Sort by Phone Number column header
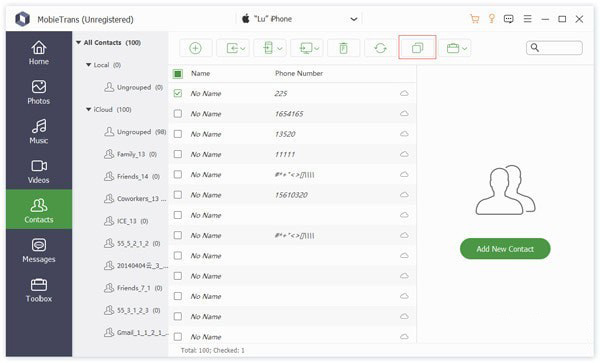 point(299,73)
